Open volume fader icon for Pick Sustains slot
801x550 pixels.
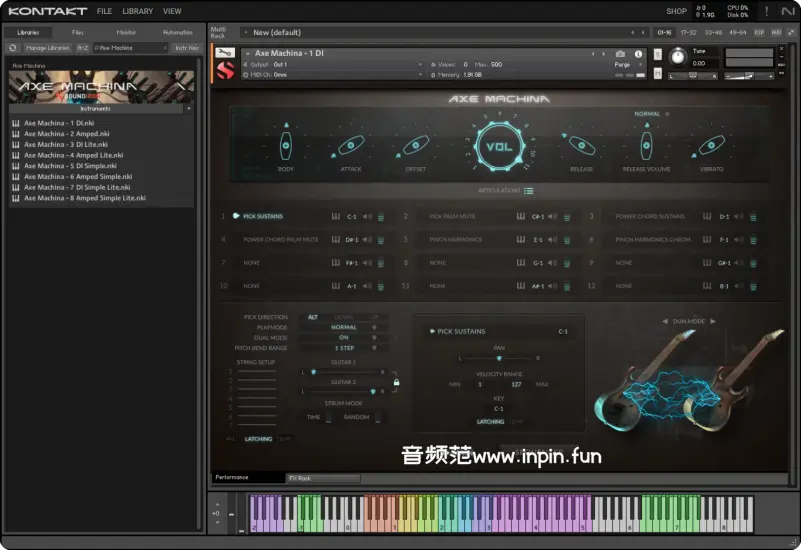pos(381,217)
